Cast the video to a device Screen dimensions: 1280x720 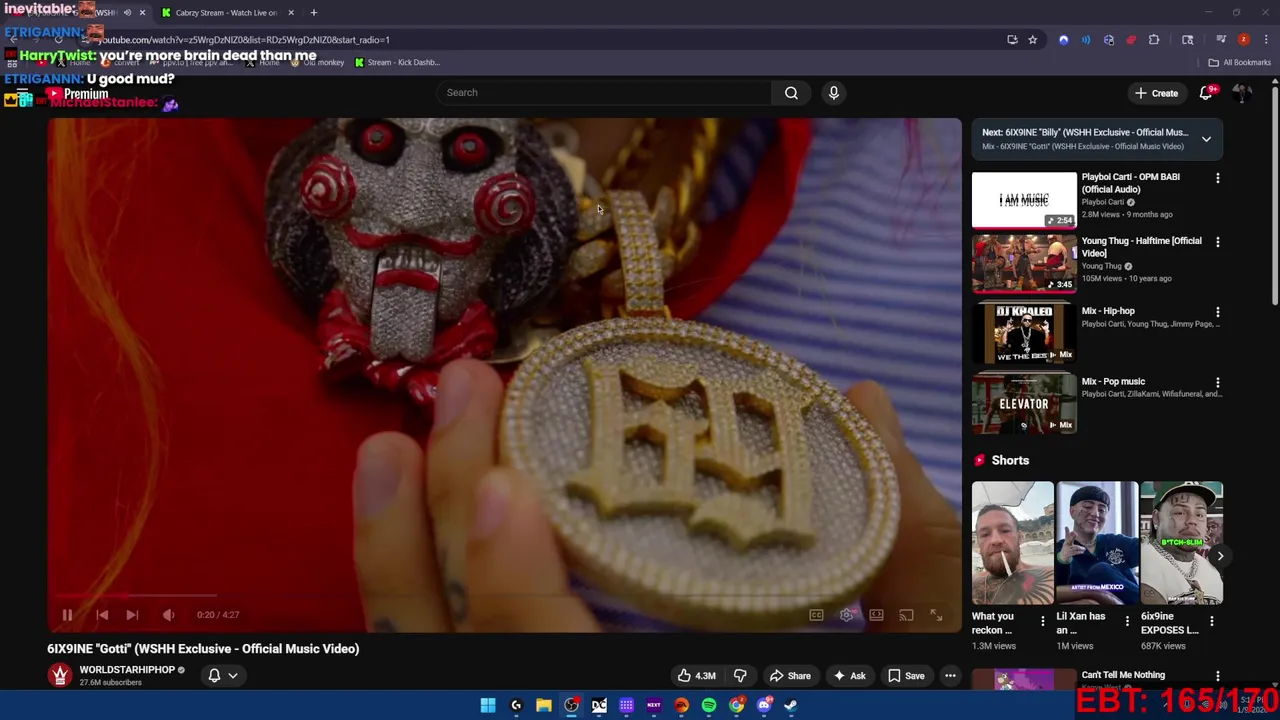(906, 615)
